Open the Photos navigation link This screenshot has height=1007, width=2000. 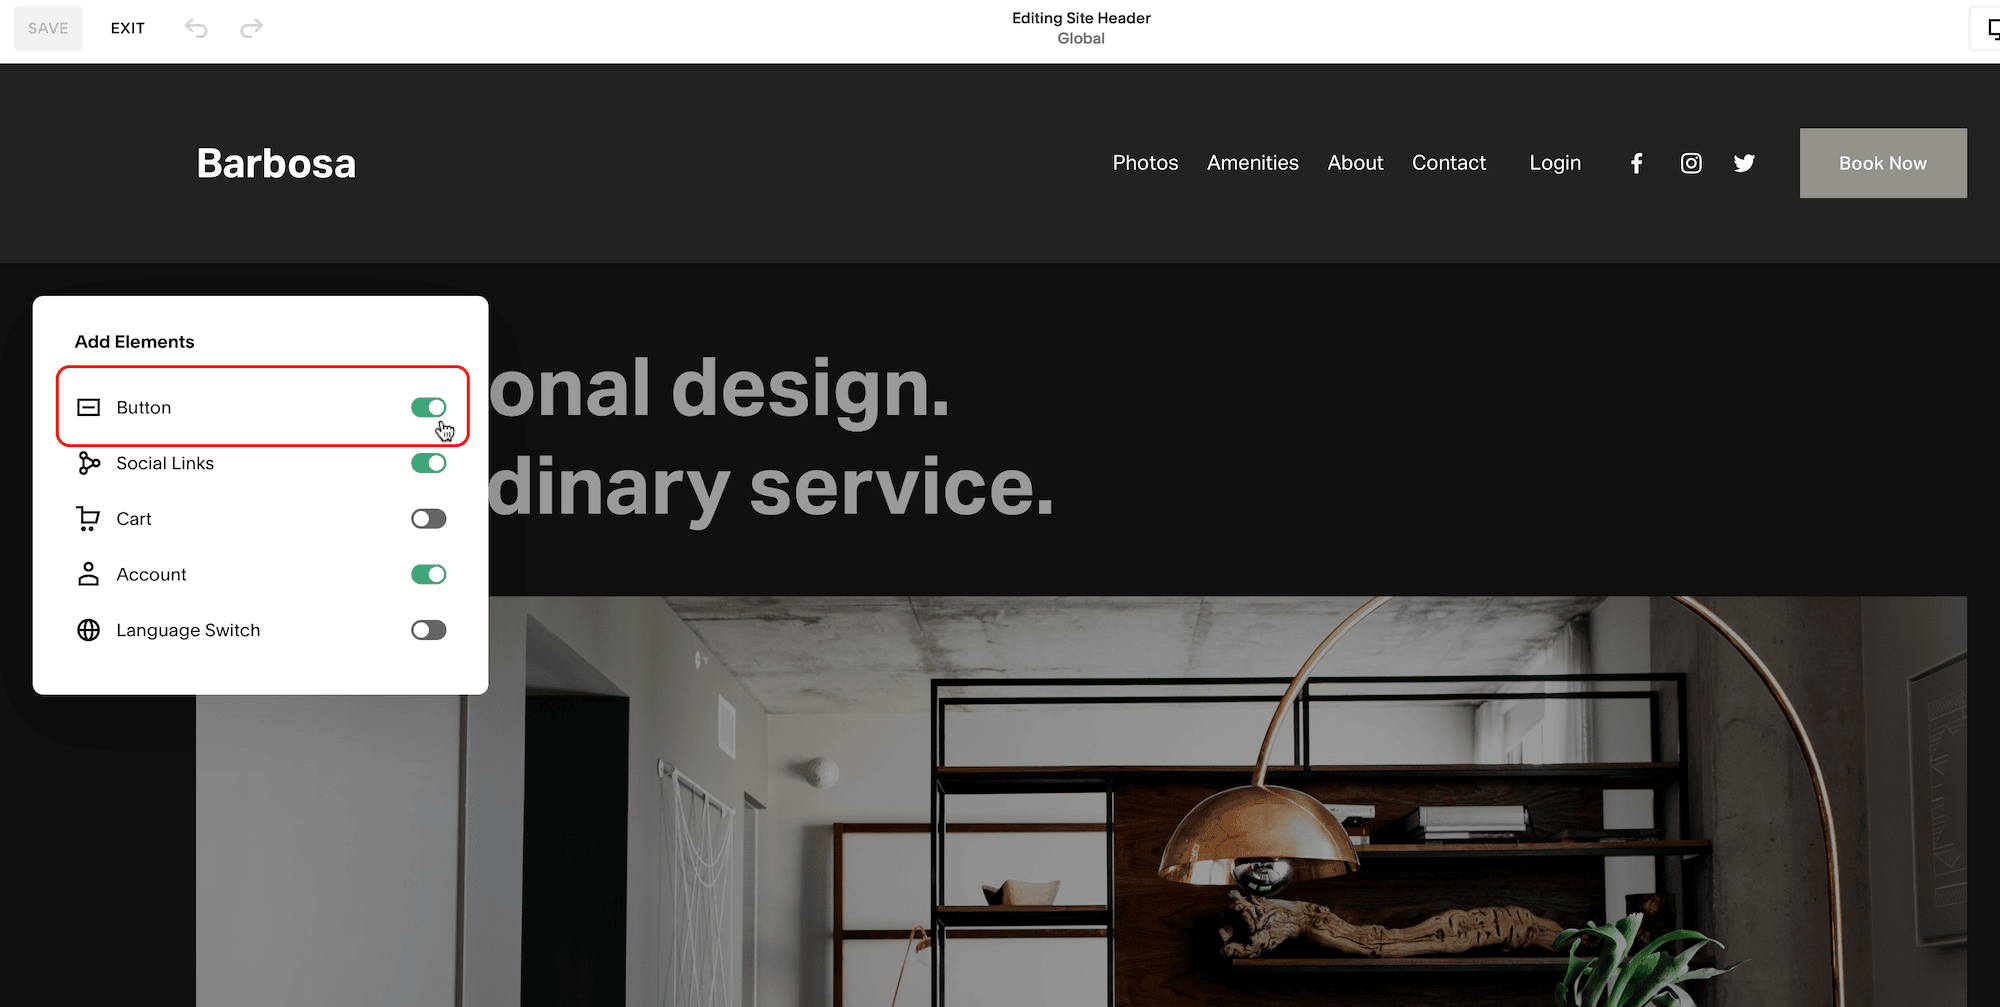coord(1145,163)
